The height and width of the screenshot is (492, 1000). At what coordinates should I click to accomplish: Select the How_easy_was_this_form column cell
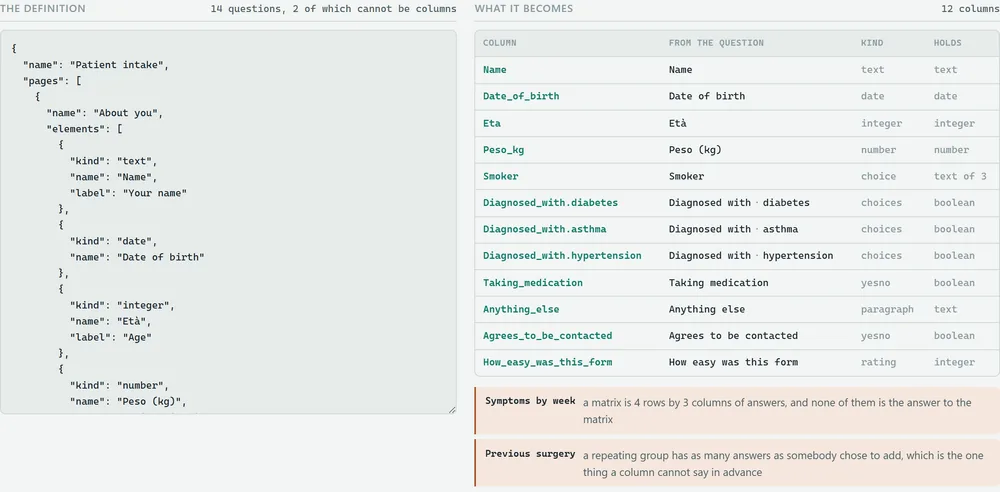547,362
